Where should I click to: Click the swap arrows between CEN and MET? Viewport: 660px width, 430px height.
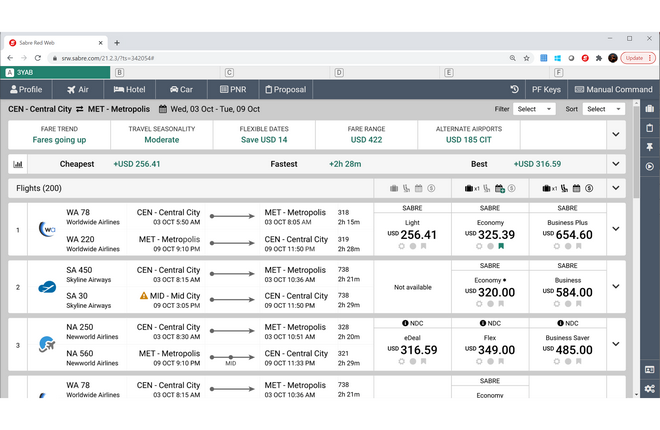[x=80, y=109]
